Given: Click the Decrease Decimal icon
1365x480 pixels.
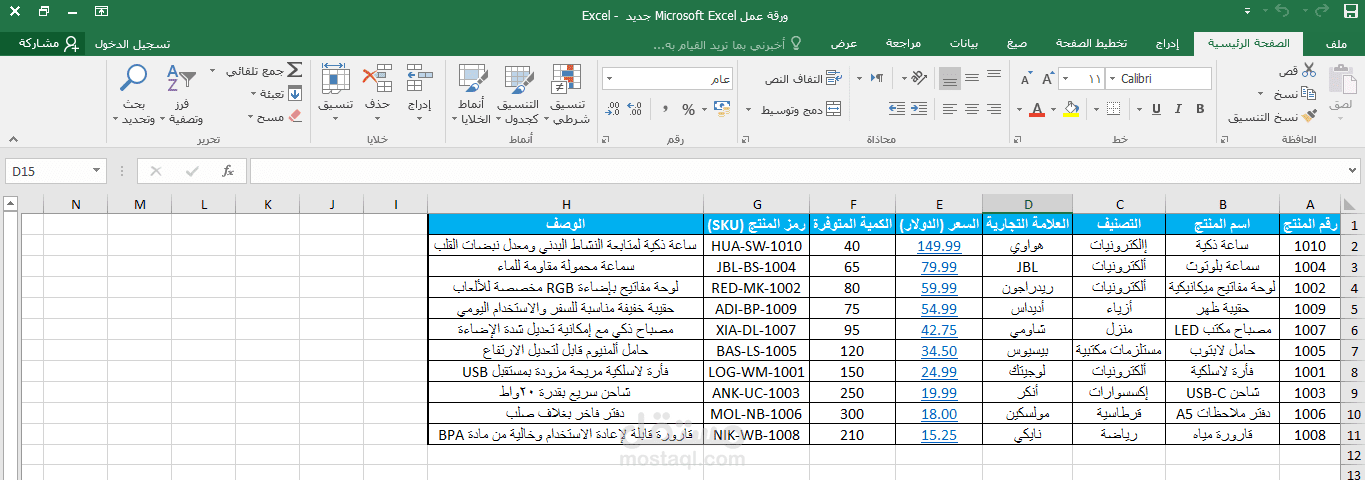Looking at the screenshot, I should coord(614,110).
